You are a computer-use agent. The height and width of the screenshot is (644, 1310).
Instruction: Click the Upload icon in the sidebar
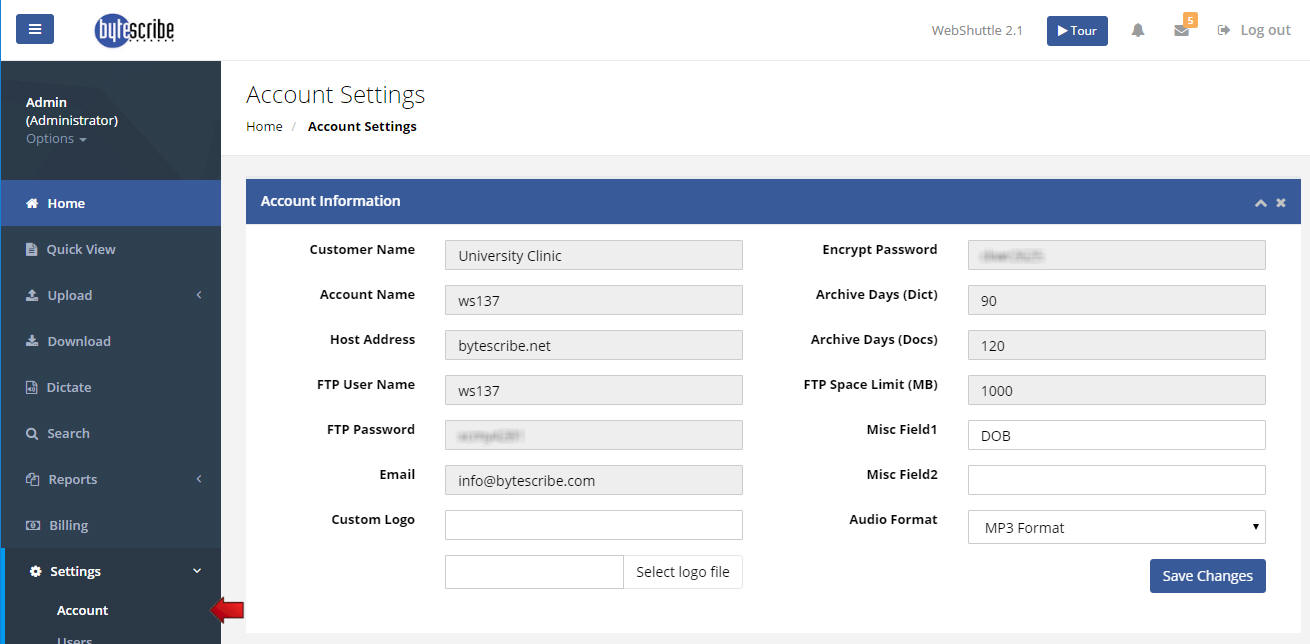click(32, 295)
